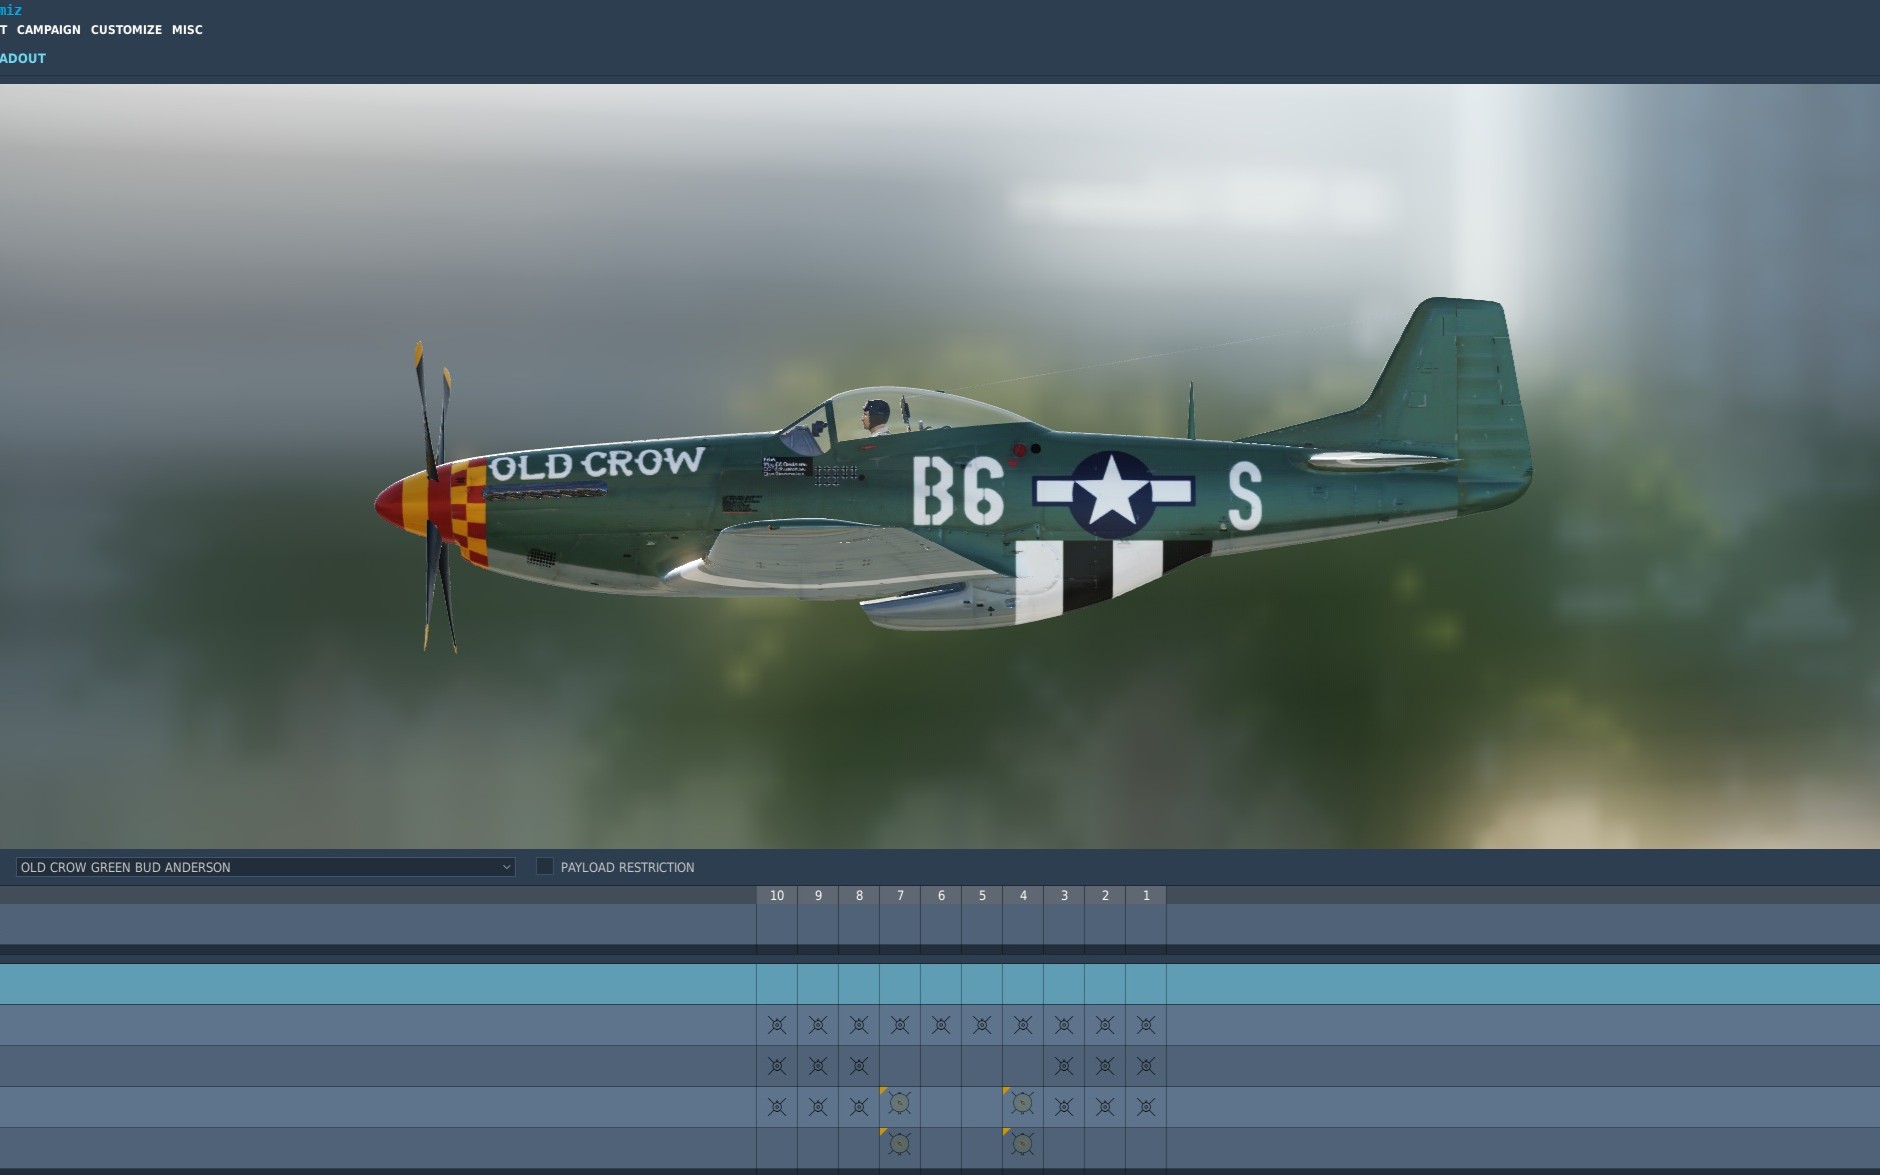
Task: Click rocket icon in first row, pylon 1
Action: click(1146, 1025)
